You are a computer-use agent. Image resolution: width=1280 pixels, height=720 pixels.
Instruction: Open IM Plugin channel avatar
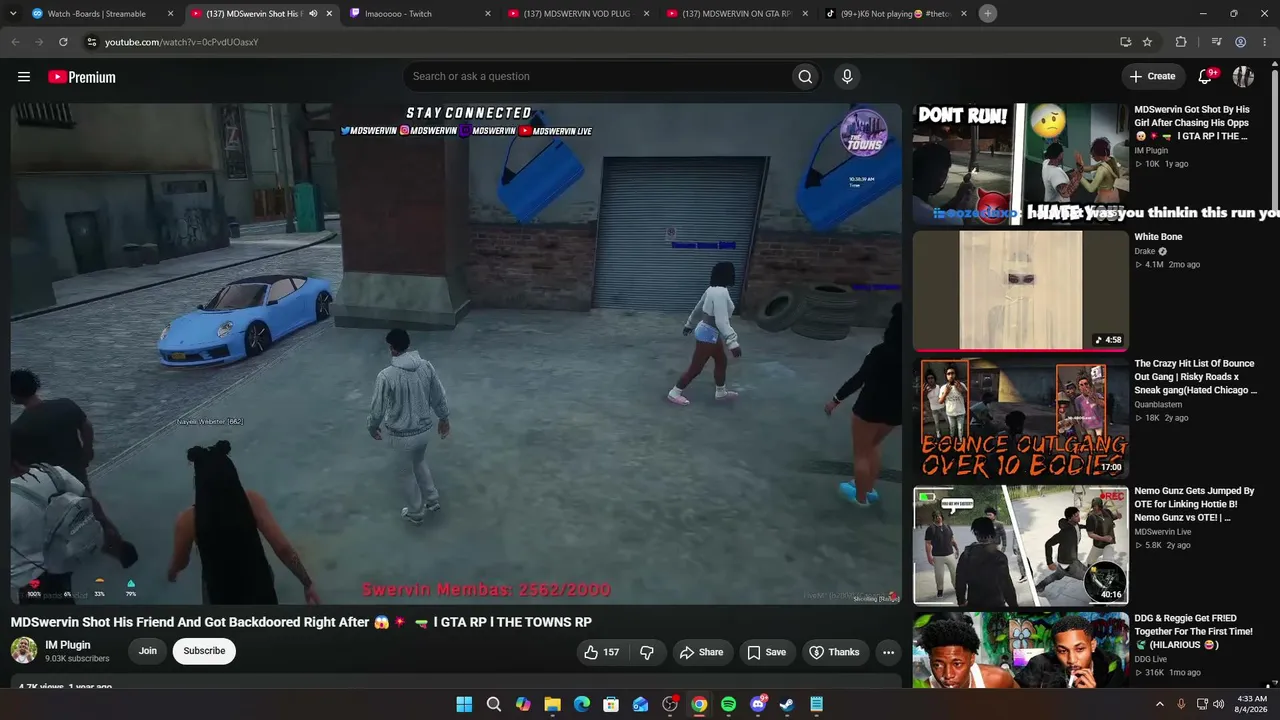click(23, 651)
